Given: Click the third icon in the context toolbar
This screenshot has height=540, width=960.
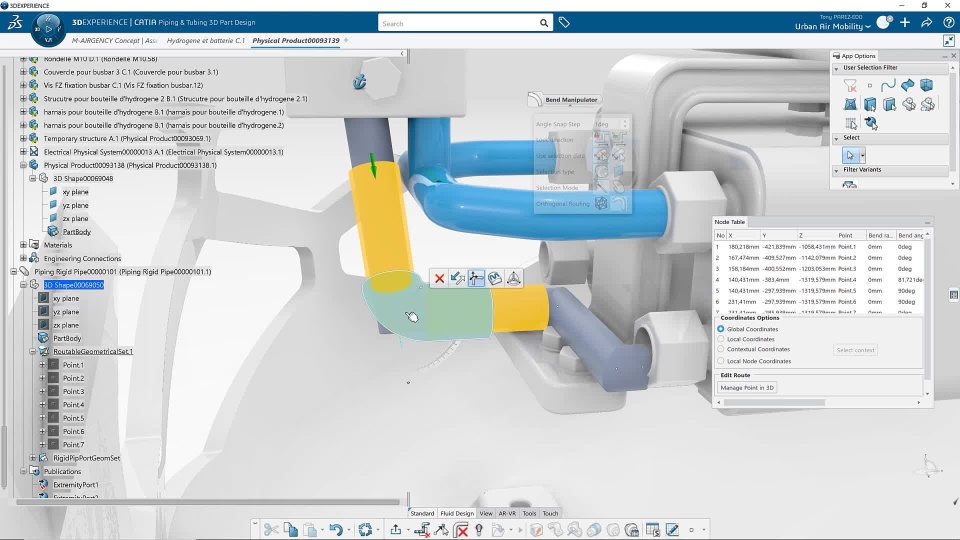Looking at the screenshot, I should click(x=476, y=279).
